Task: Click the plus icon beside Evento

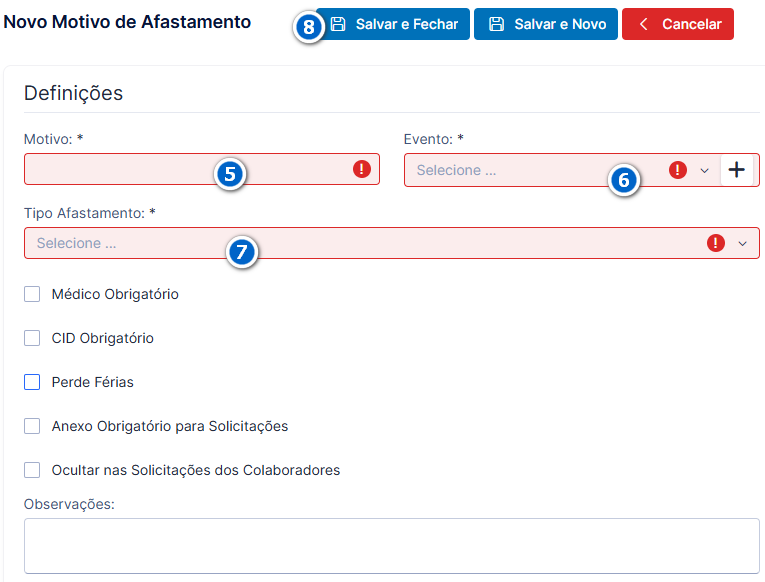Action: [x=736, y=170]
